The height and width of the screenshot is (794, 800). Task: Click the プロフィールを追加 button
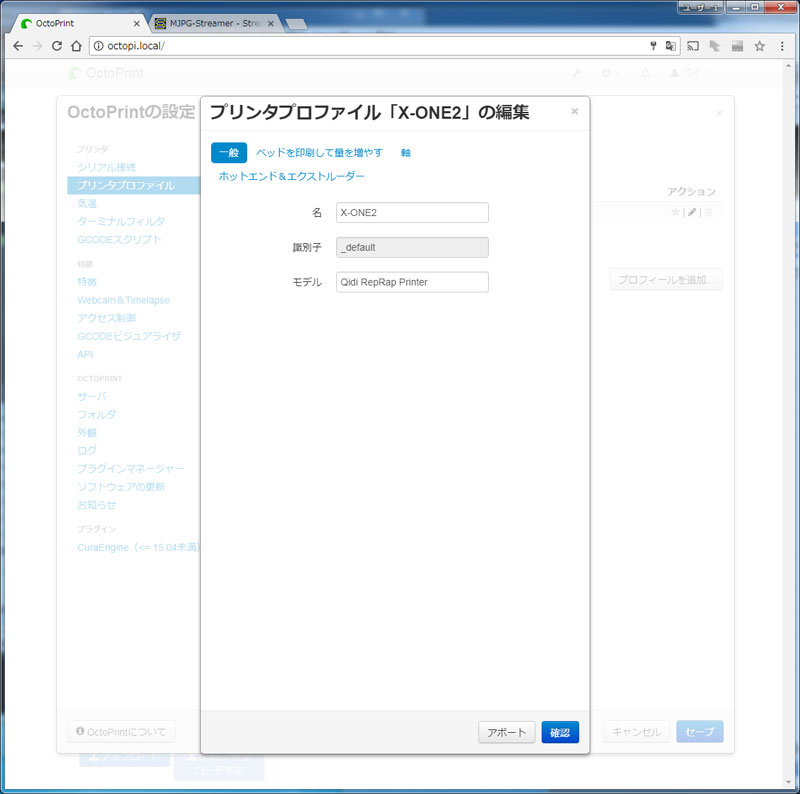pyautogui.click(x=666, y=280)
